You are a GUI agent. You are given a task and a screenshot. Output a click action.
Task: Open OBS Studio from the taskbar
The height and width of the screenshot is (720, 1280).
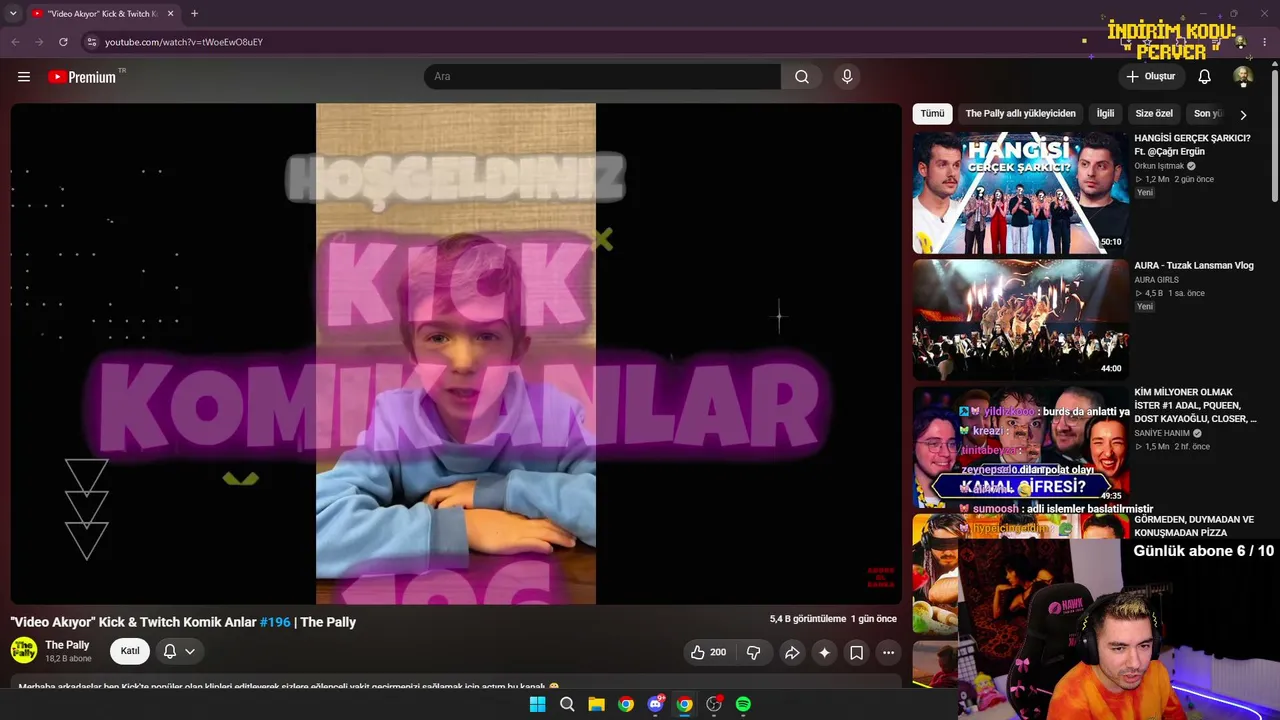click(714, 704)
